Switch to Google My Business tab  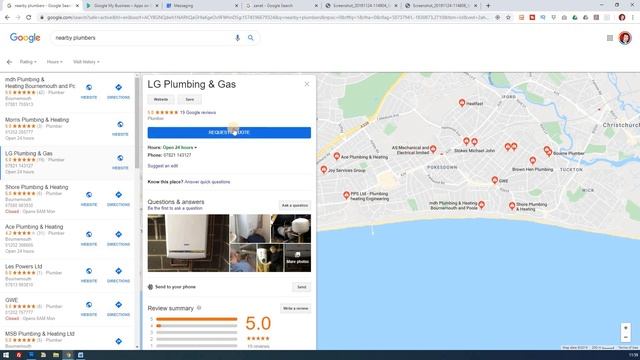[122, 6]
